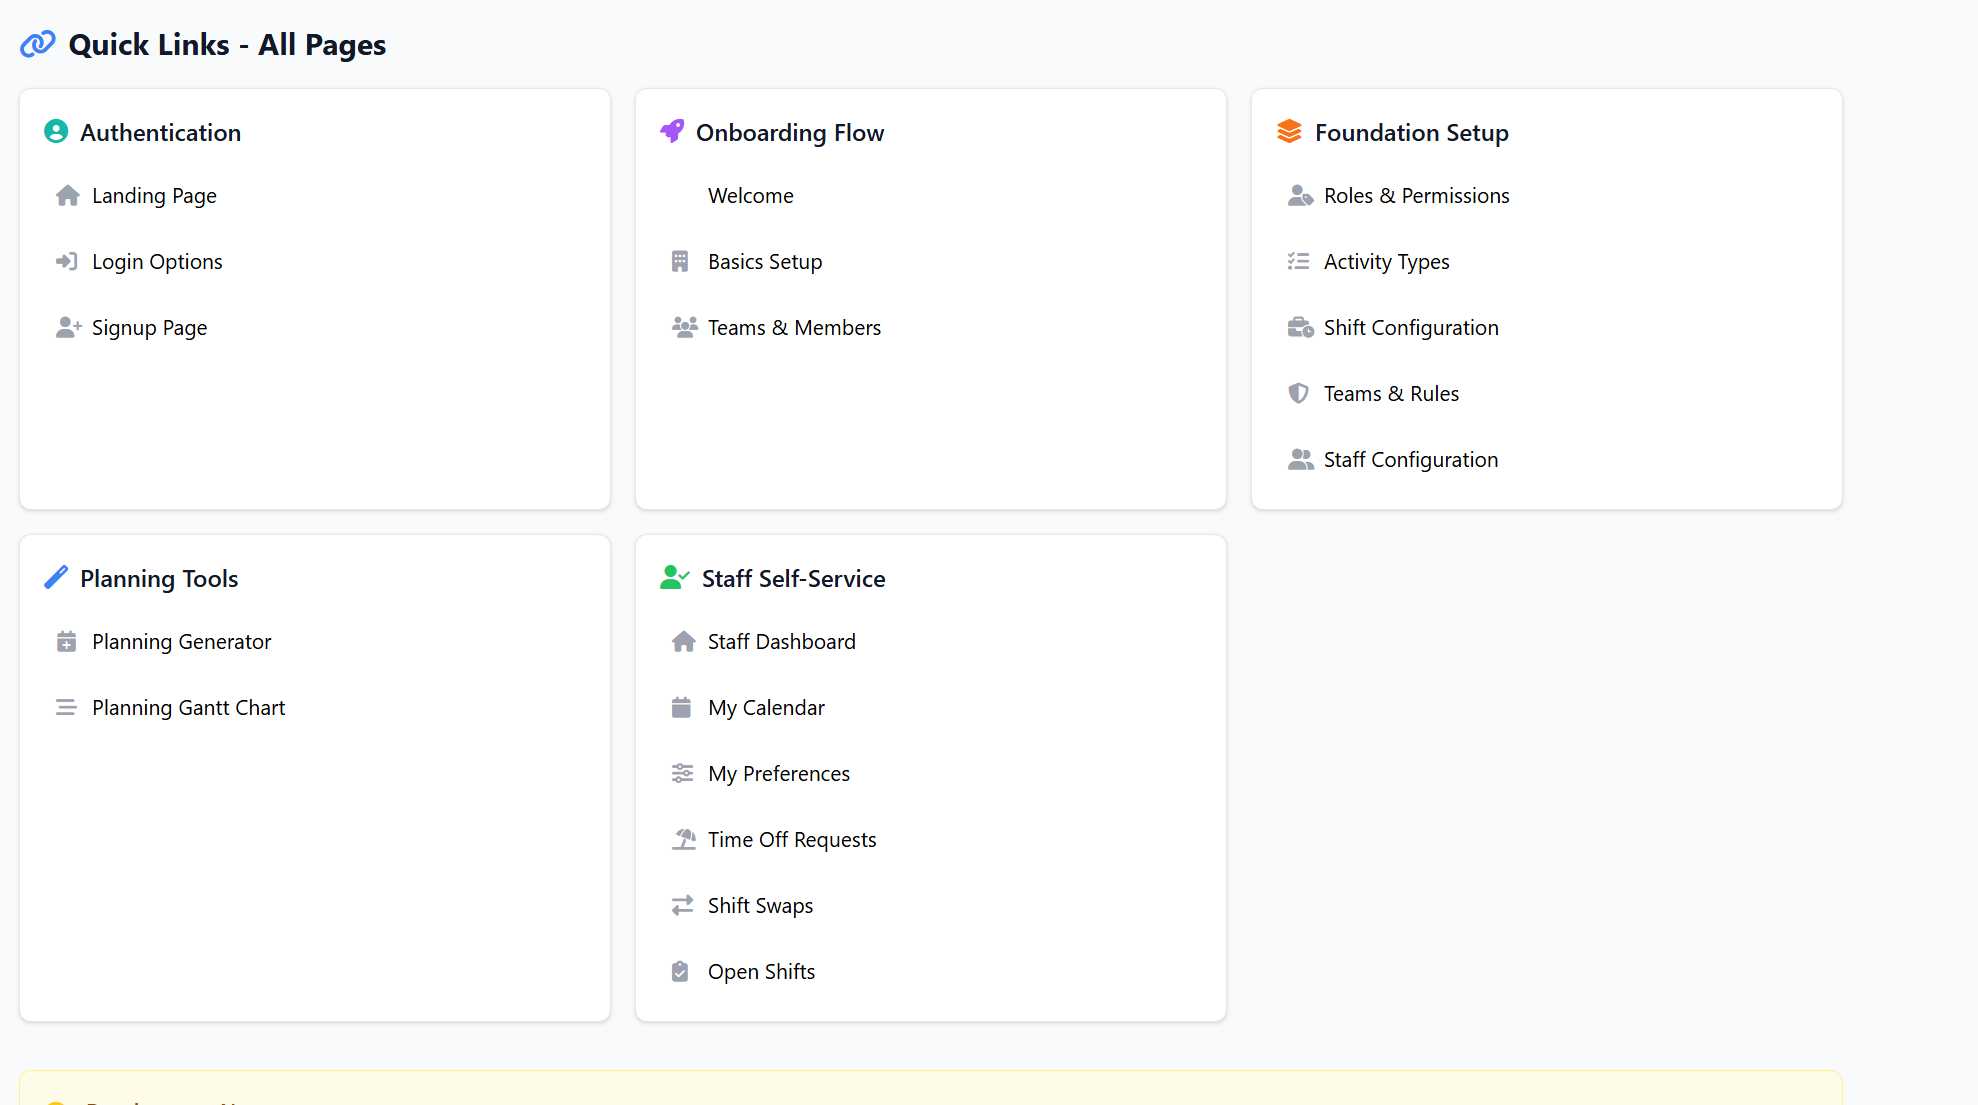This screenshot has height=1105, width=1978.
Task: Click the shield icon next to Teams & Rules
Action: [1298, 394]
